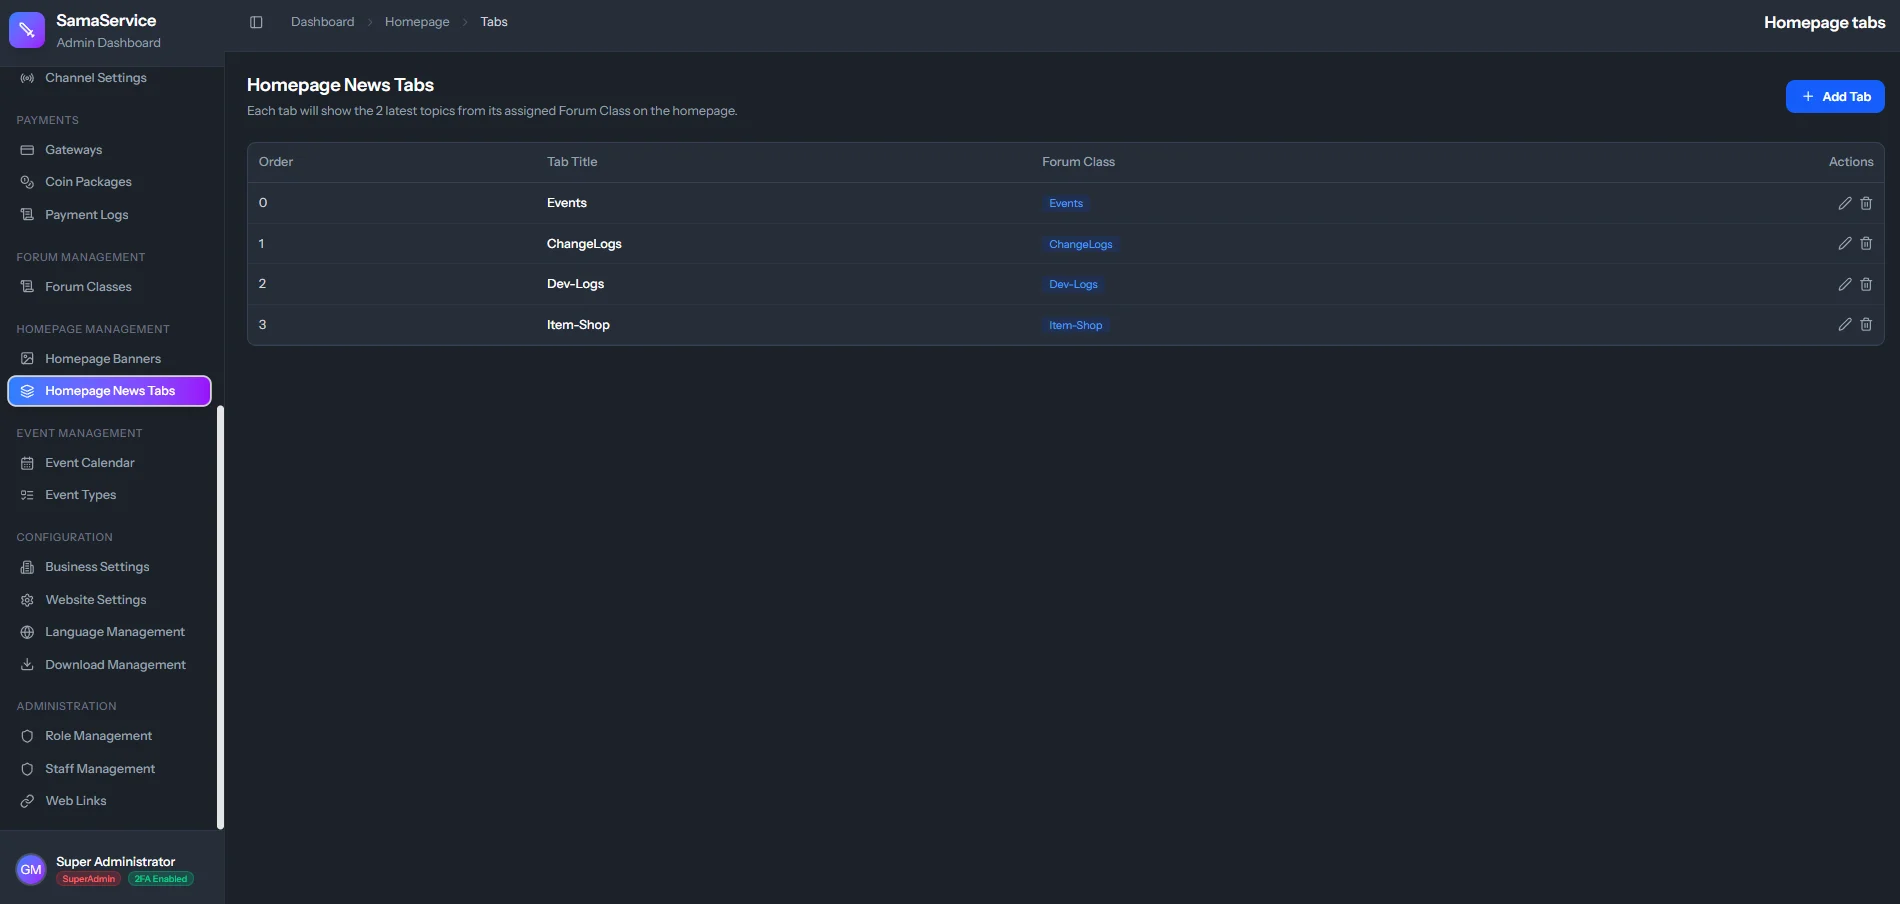The image size is (1900, 904).
Task: Click the SuperAdmin role badge
Action: tap(89, 879)
